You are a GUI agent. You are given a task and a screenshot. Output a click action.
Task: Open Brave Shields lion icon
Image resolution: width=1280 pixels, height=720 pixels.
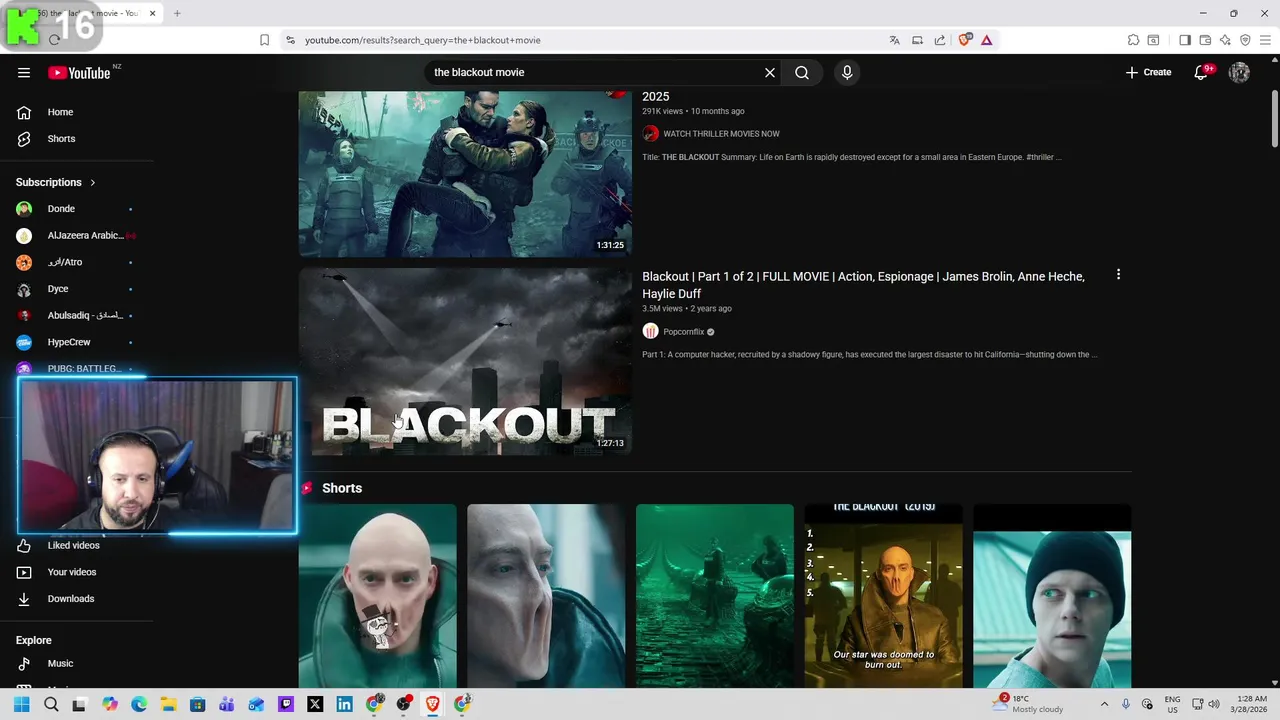tap(964, 40)
